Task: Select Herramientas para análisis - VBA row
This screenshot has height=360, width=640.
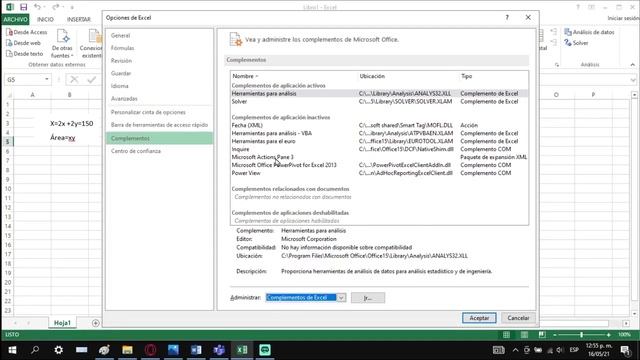Action: click(379, 133)
